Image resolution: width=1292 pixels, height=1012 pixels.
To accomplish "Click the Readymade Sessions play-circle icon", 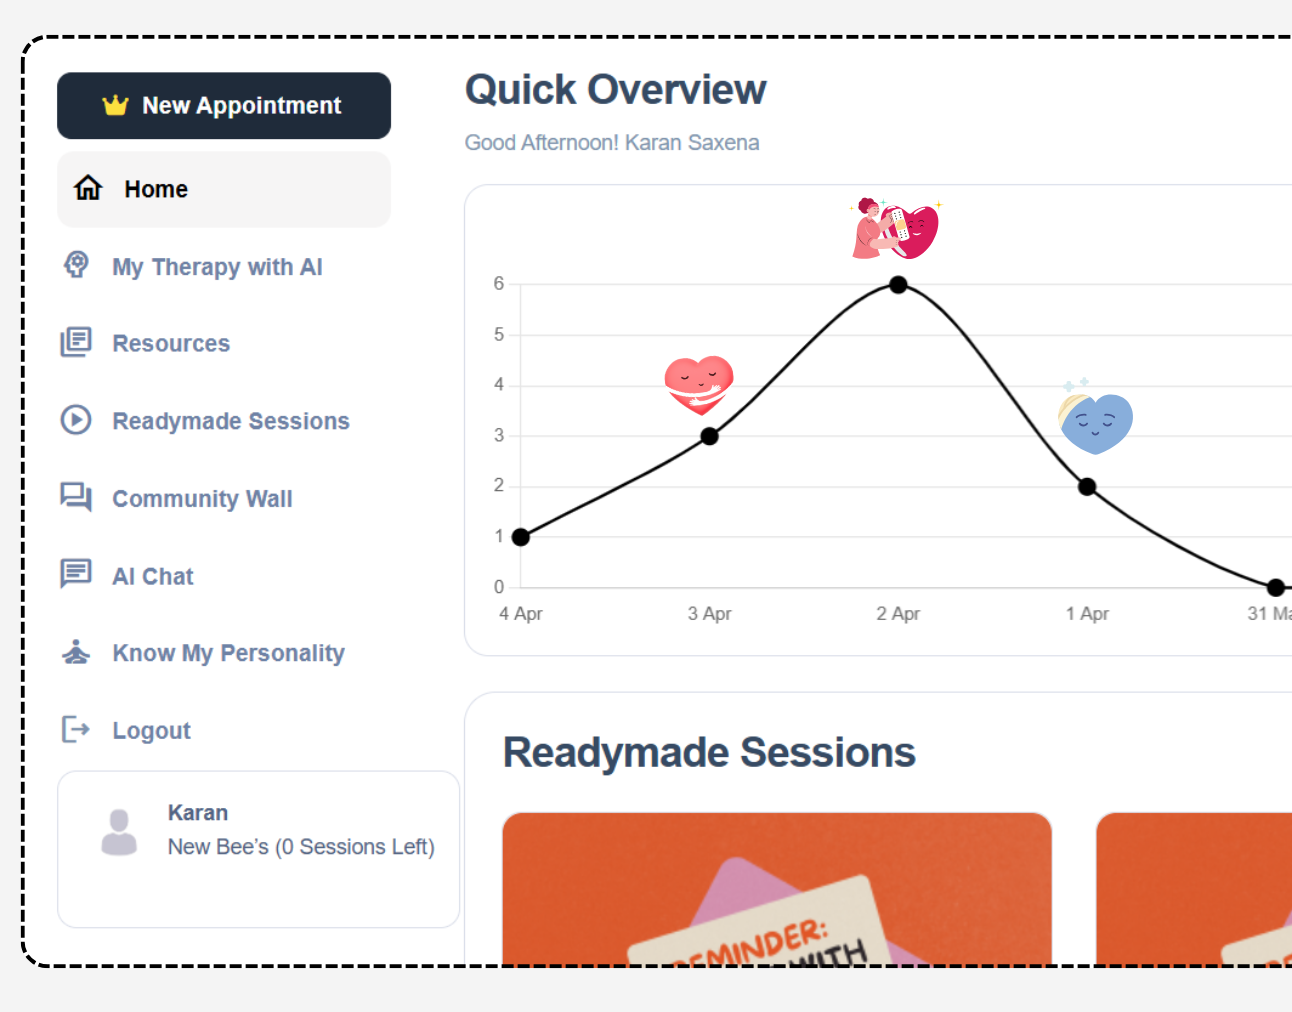I will (x=76, y=420).
